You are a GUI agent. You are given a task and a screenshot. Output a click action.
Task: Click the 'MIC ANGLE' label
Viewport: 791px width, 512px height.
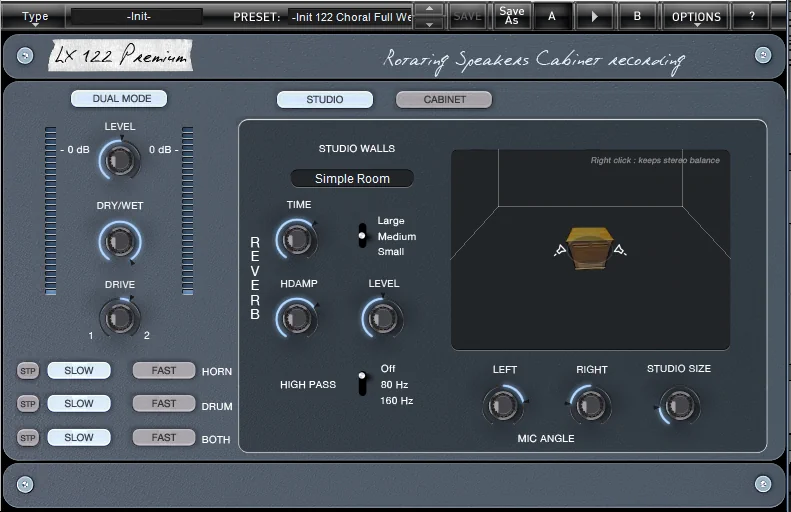click(x=546, y=438)
